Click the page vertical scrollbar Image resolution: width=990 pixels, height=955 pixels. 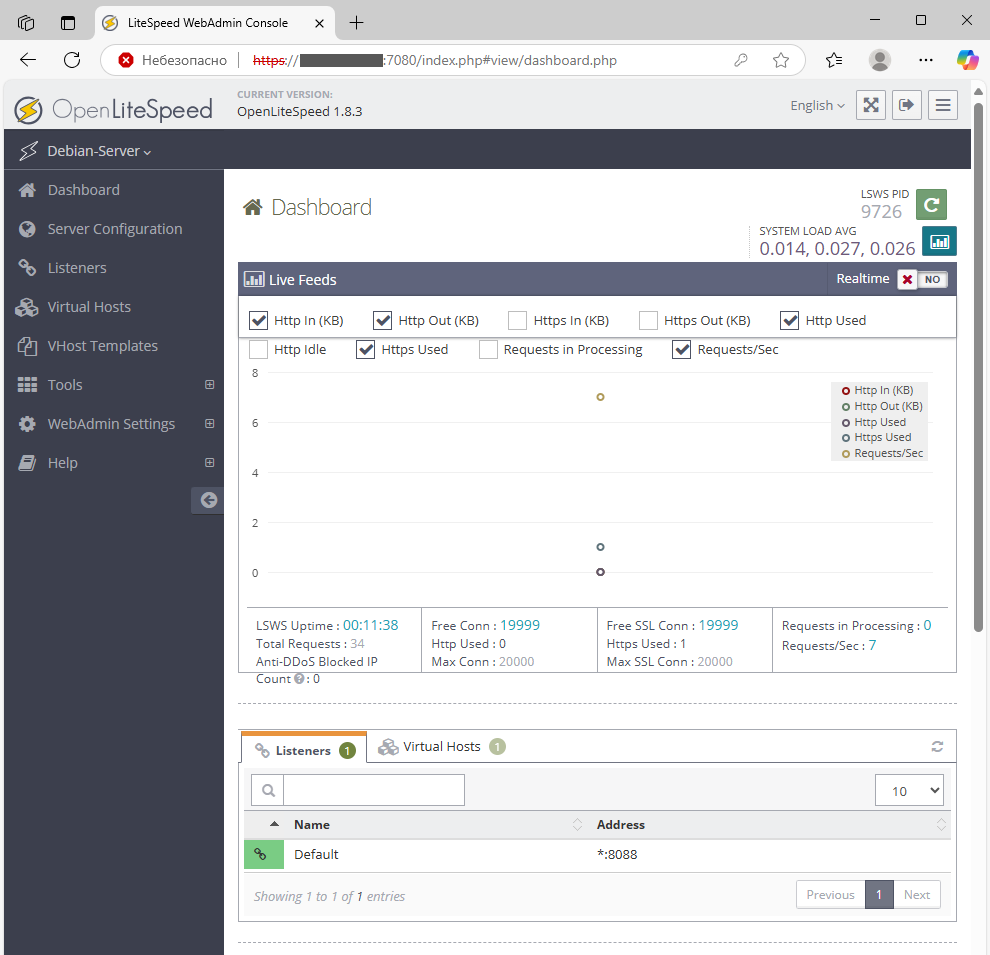click(x=978, y=366)
